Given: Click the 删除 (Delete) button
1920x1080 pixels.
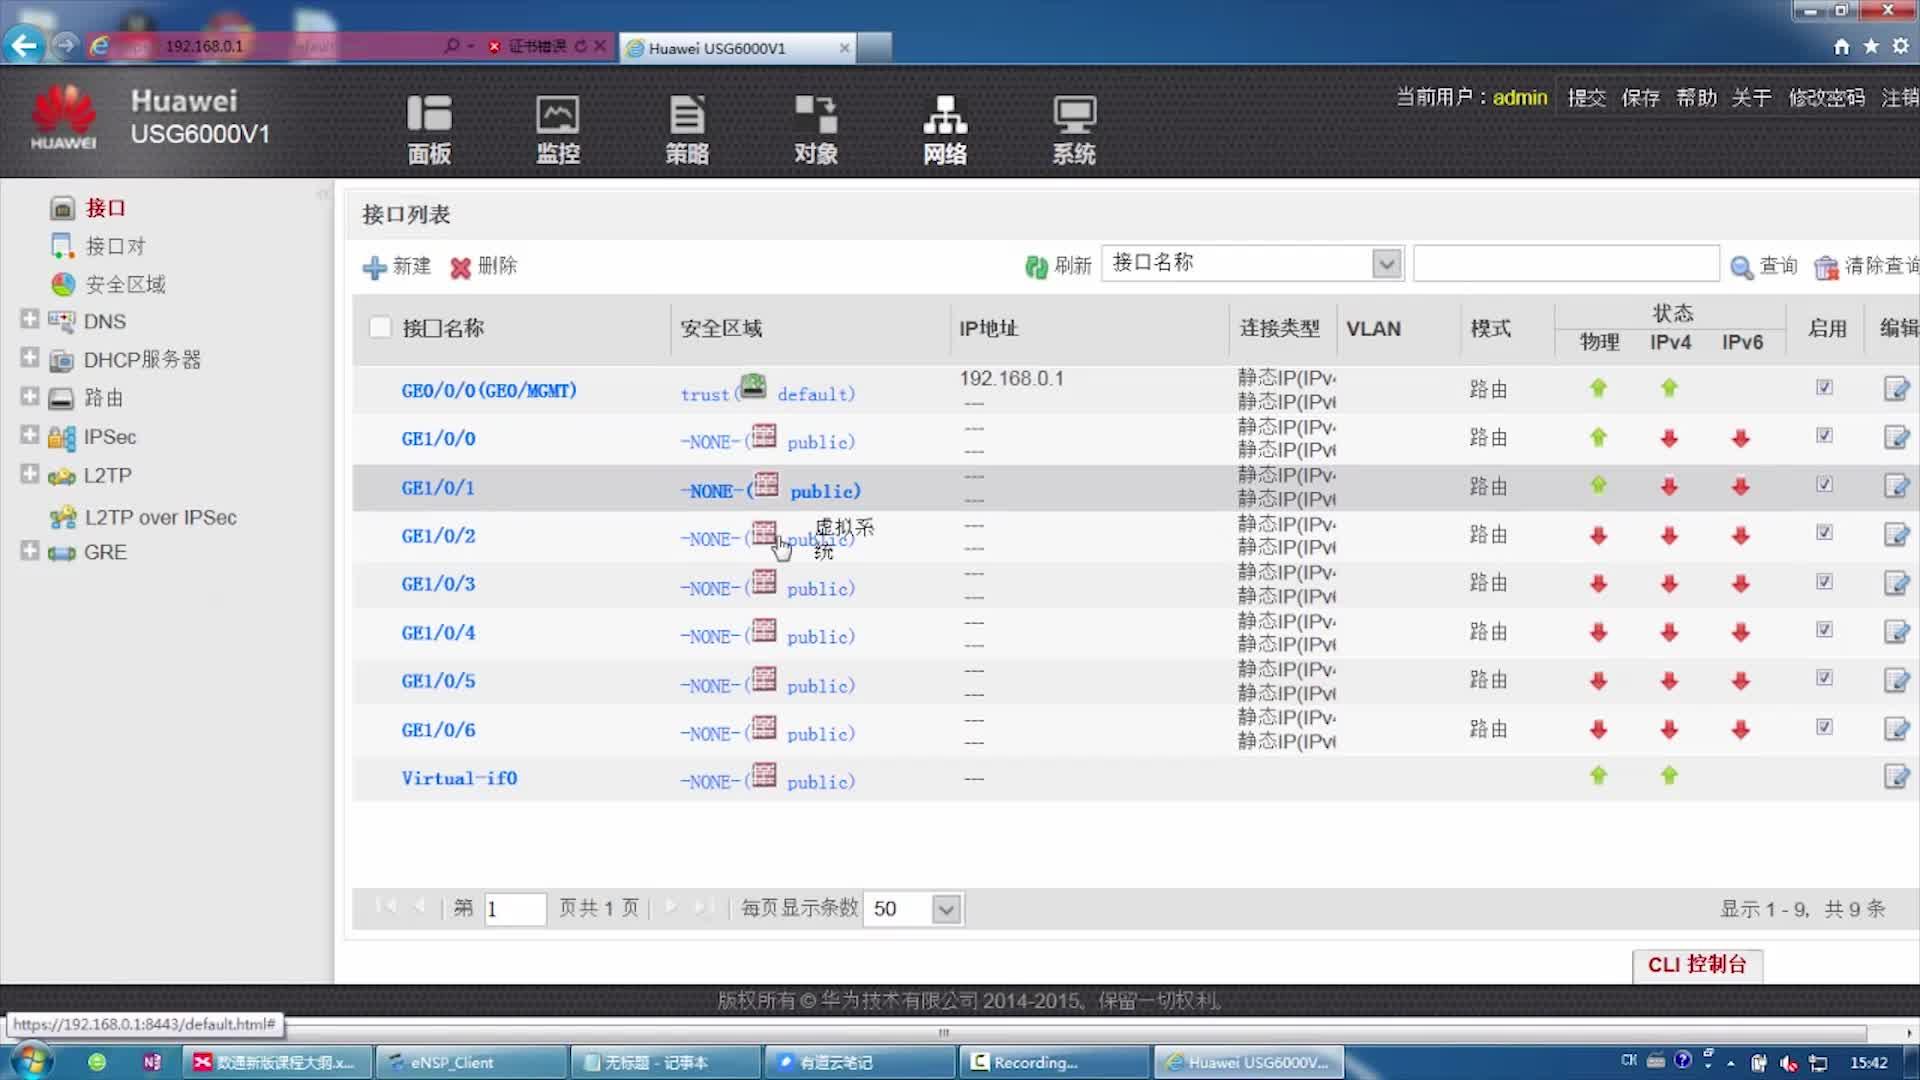Looking at the screenshot, I should point(484,266).
